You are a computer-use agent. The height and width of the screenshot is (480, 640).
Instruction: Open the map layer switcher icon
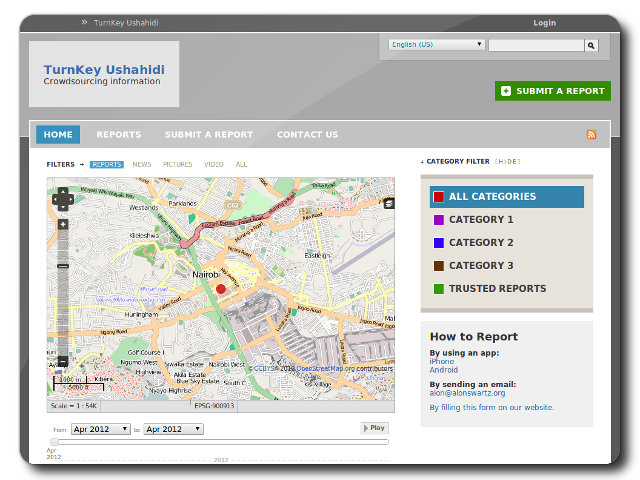(x=389, y=203)
